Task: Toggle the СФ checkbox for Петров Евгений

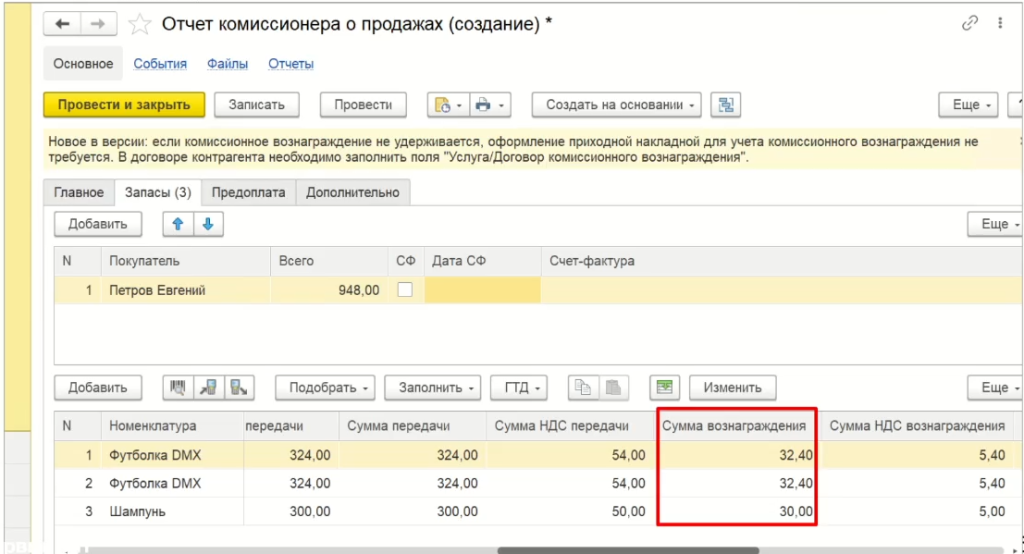Action: 405,290
